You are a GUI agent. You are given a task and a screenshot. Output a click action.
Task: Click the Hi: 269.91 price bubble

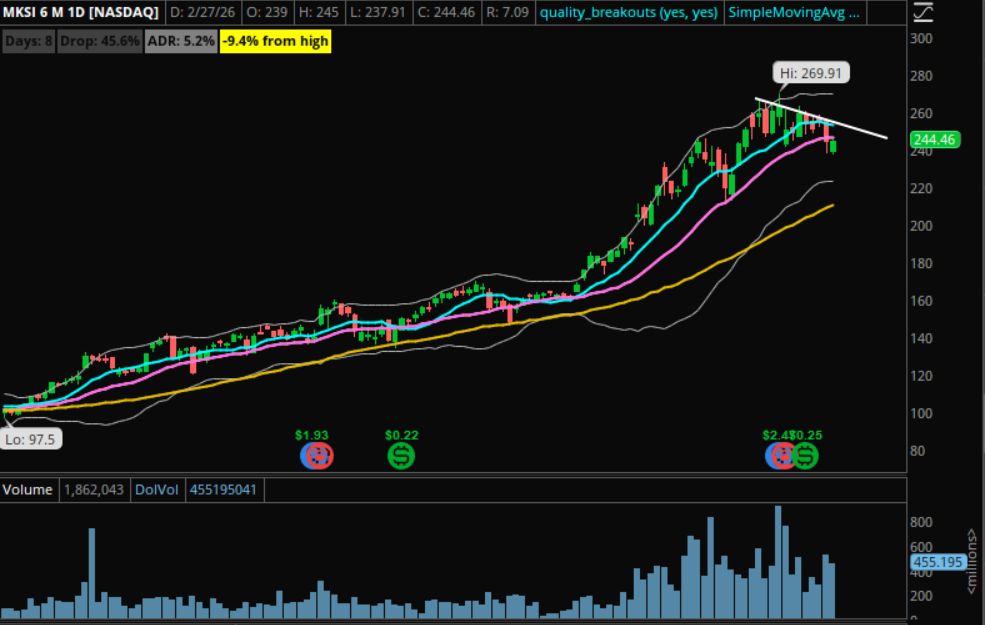point(812,72)
